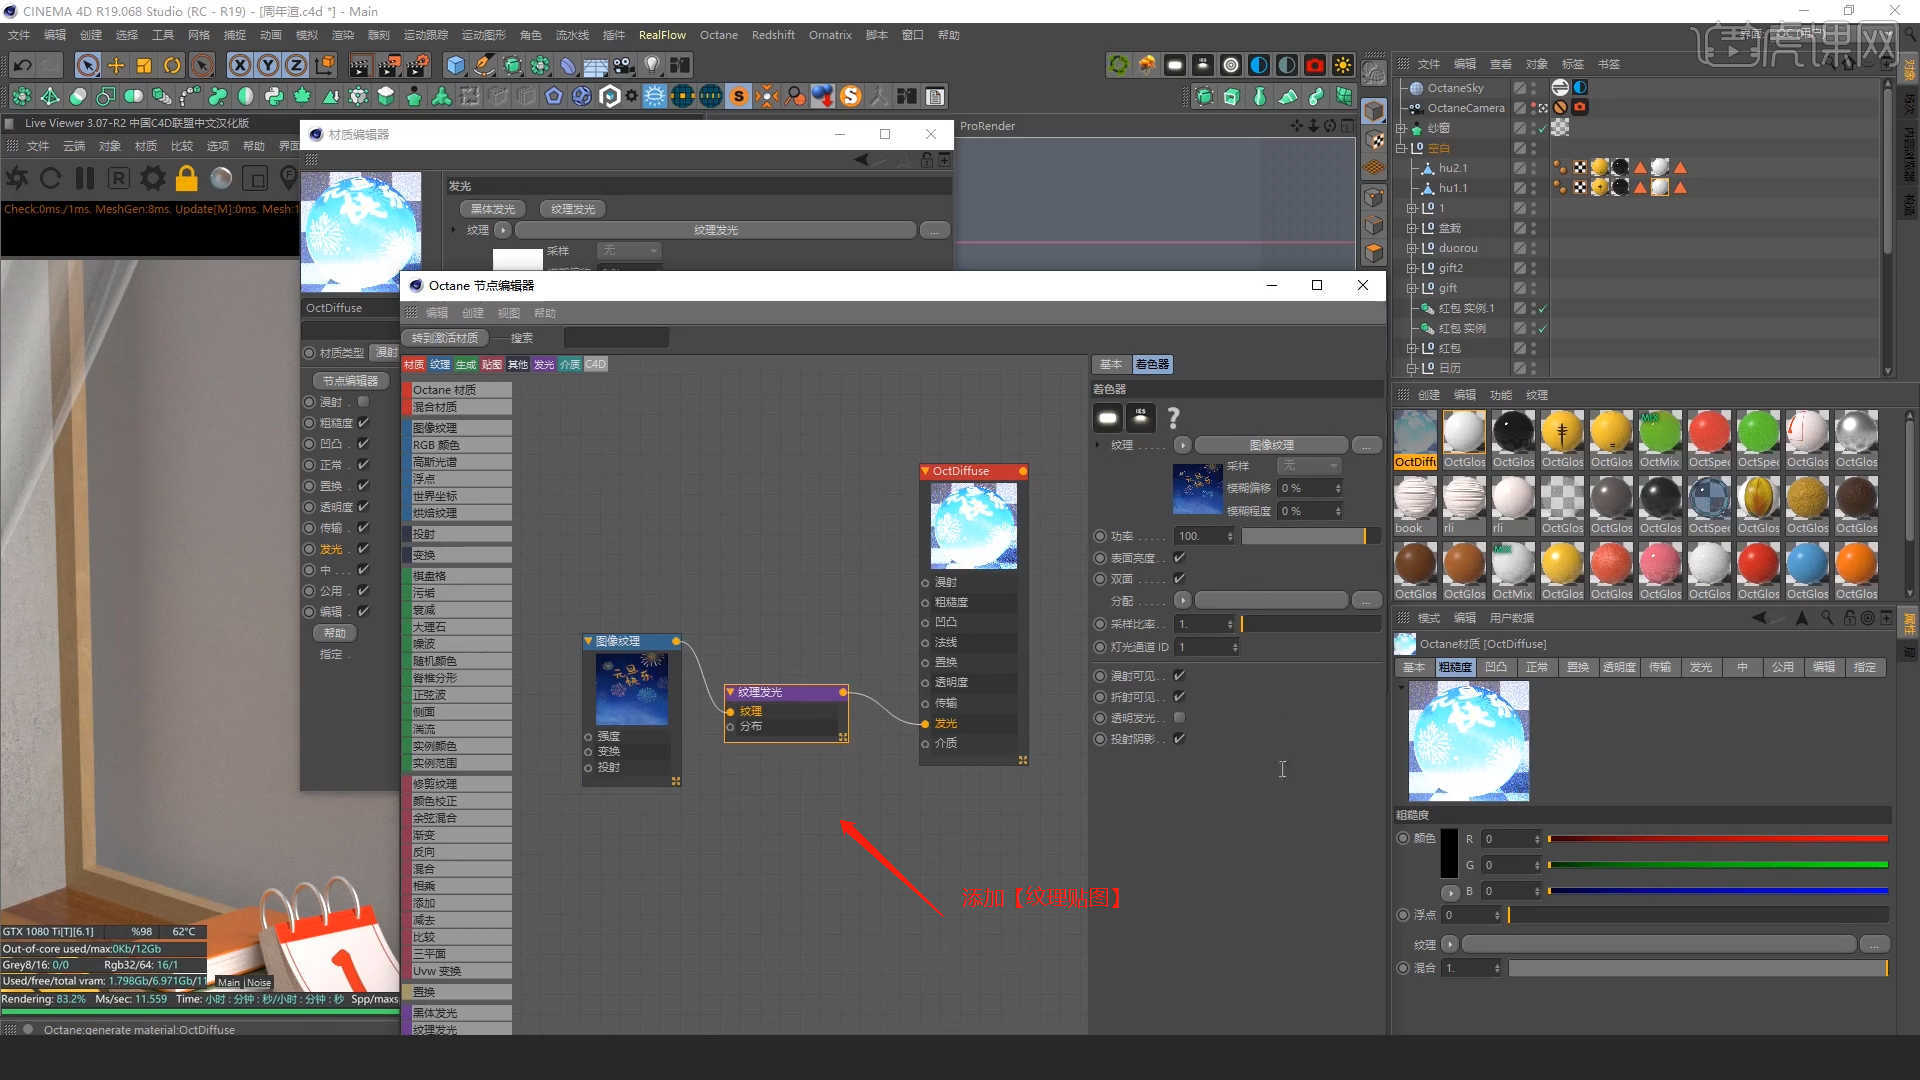Click the 黑体发光 button
The height and width of the screenshot is (1080, 1920).
coord(492,209)
